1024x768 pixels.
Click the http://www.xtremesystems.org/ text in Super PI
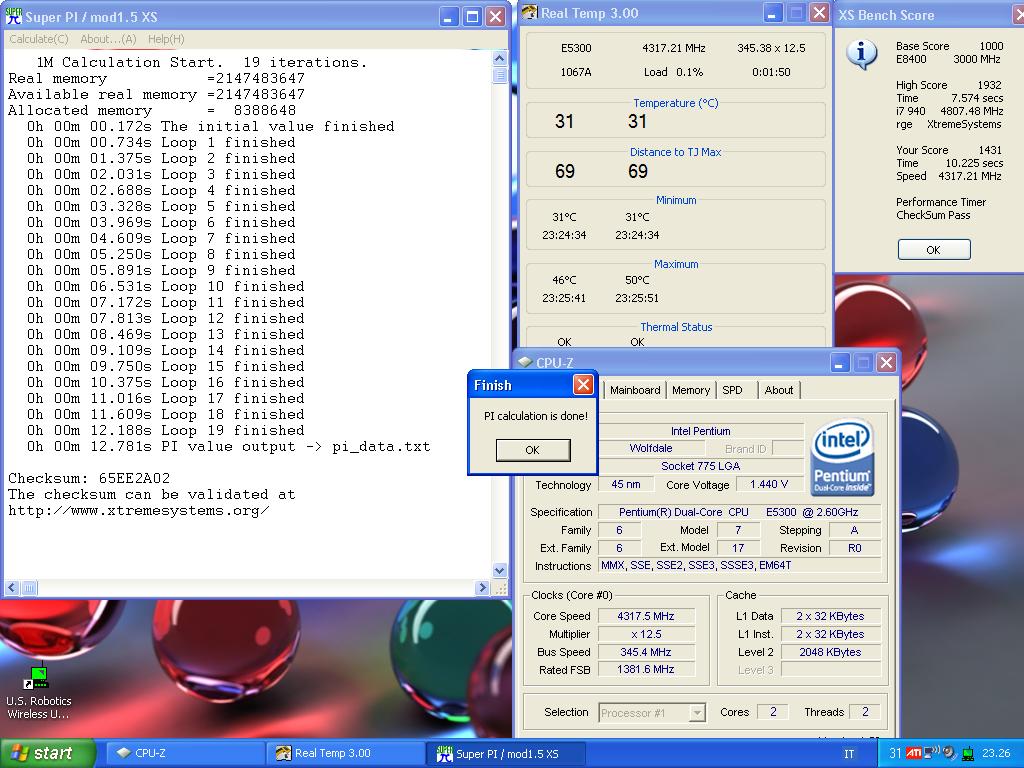(138, 511)
